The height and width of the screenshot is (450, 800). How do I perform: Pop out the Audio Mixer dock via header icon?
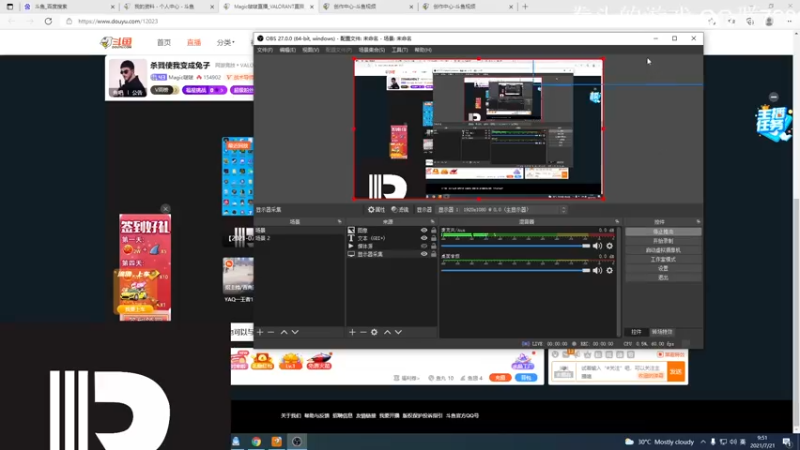click(617, 222)
